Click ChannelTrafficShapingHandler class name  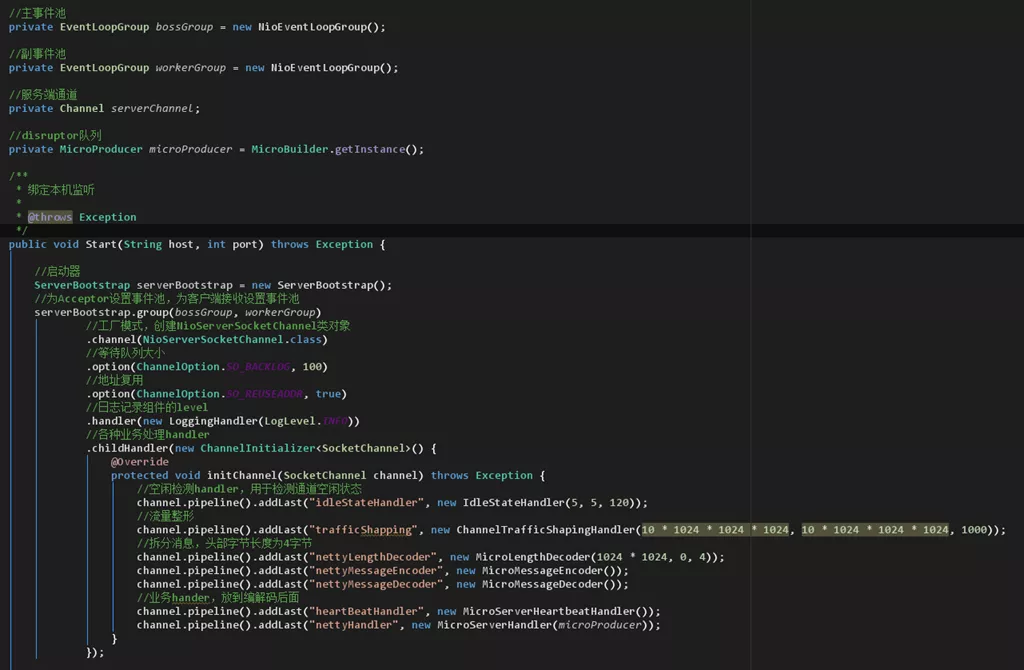(x=545, y=530)
